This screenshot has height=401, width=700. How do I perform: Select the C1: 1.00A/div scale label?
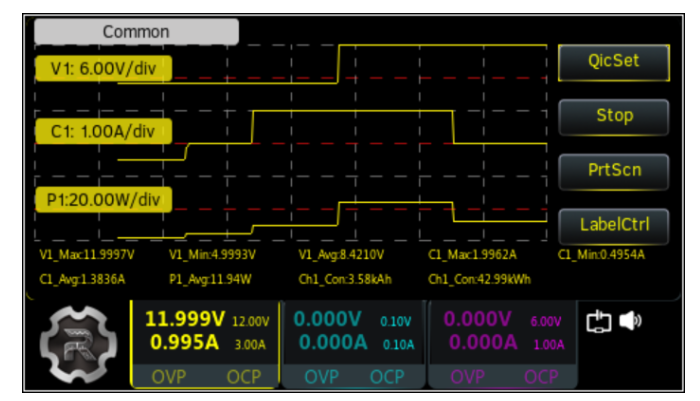pos(104,131)
